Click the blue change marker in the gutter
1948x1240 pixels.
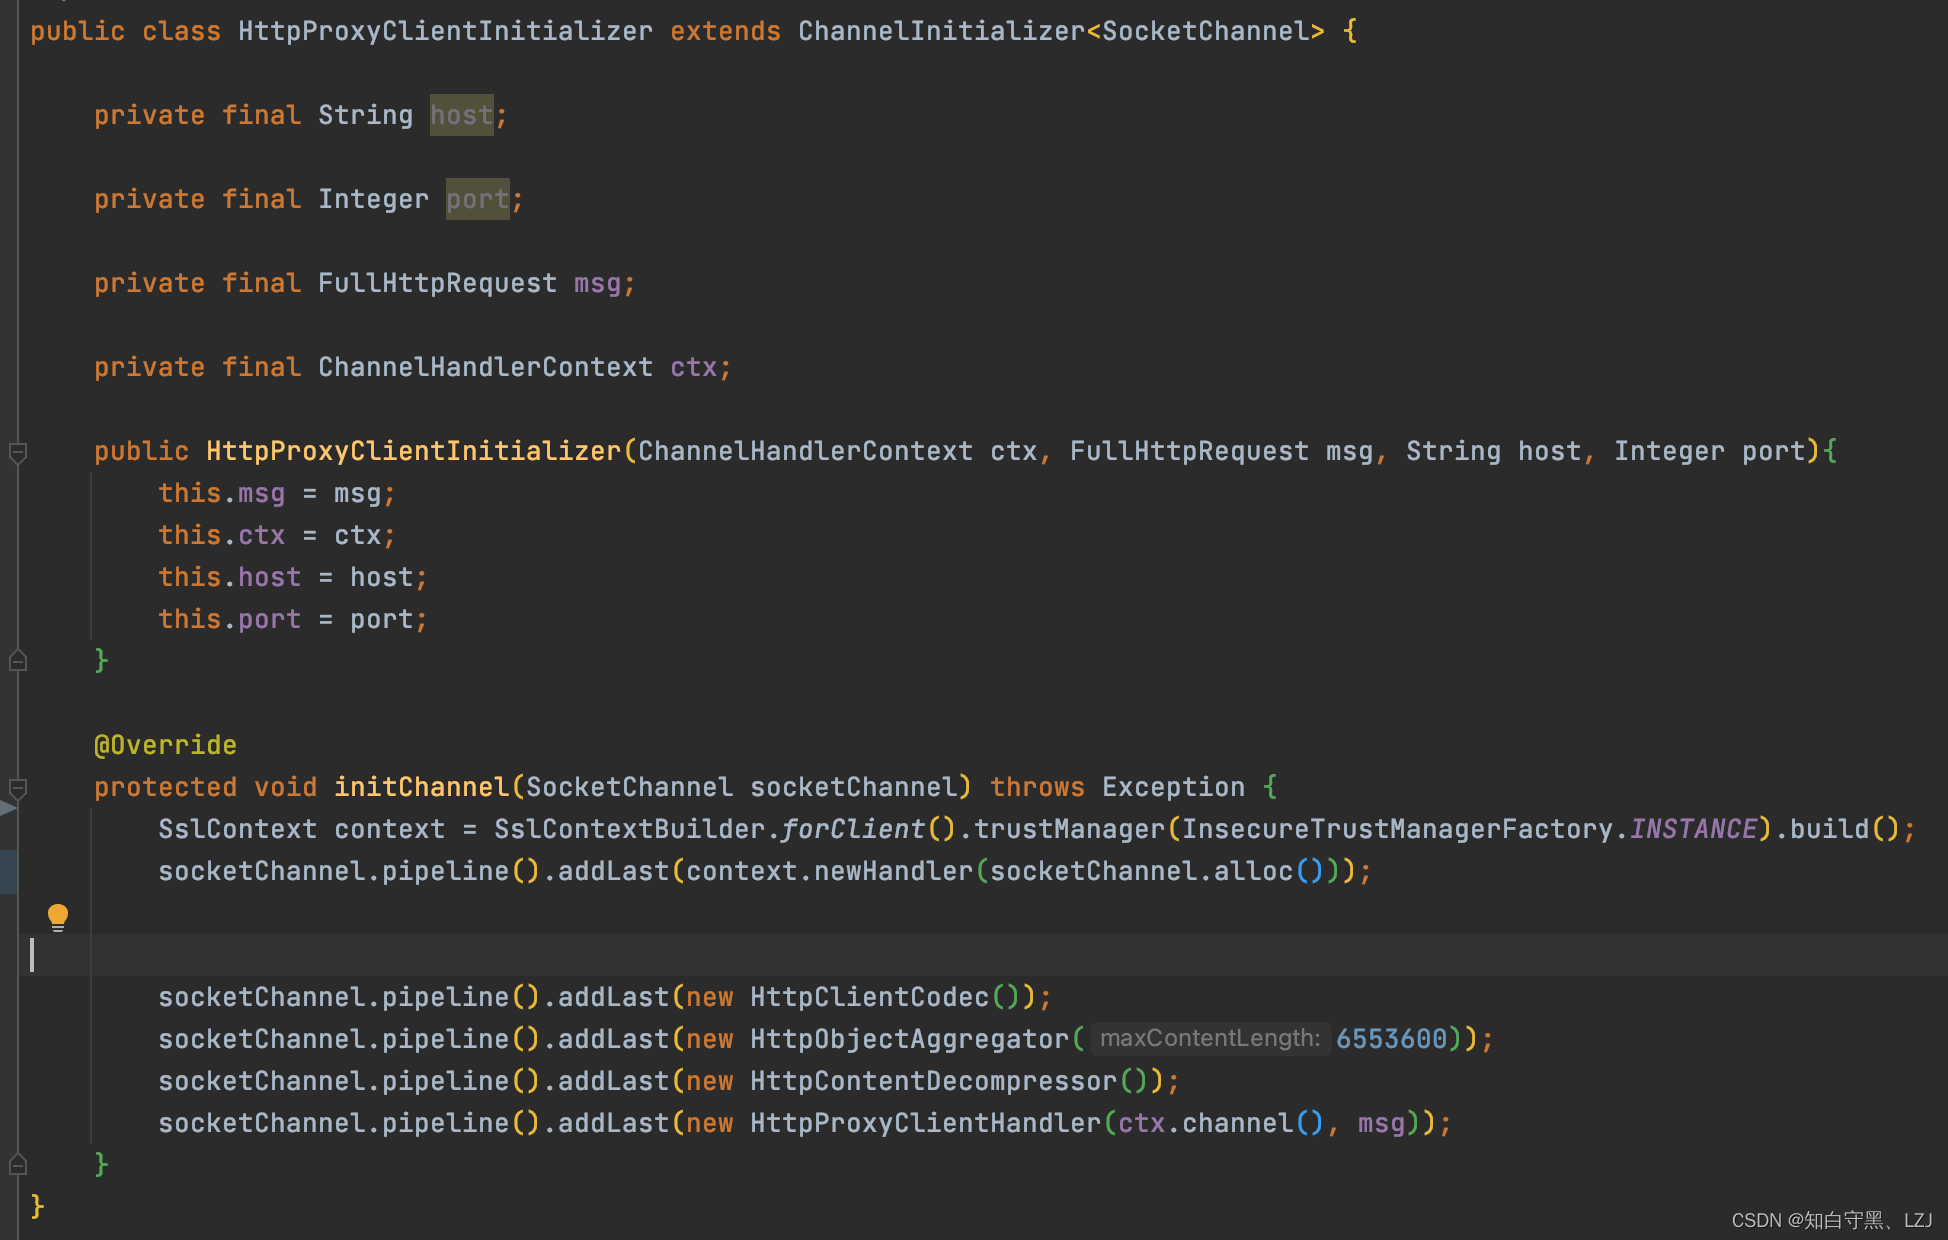point(8,871)
